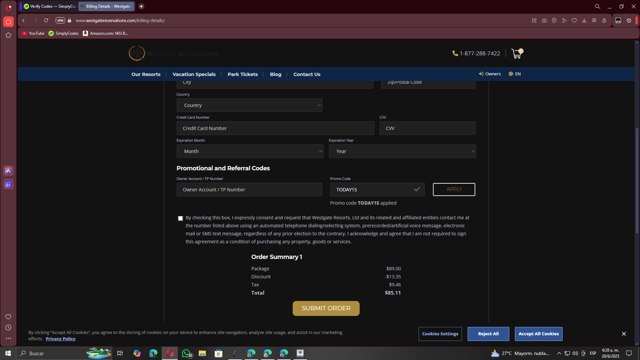The height and width of the screenshot is (360, 640).
Task: Open File Explorer in the taskbar
Action: pyautogui.click(x=202, y=353)
